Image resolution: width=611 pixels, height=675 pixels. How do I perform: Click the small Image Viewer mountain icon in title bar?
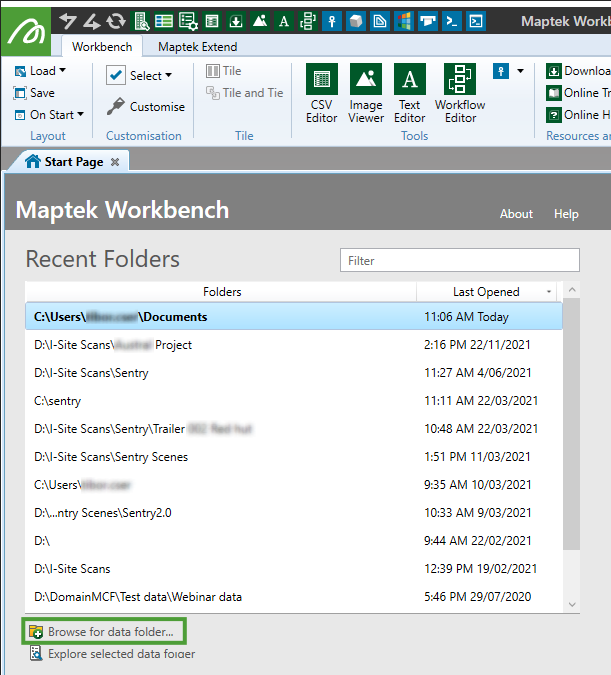pos(260,21)
